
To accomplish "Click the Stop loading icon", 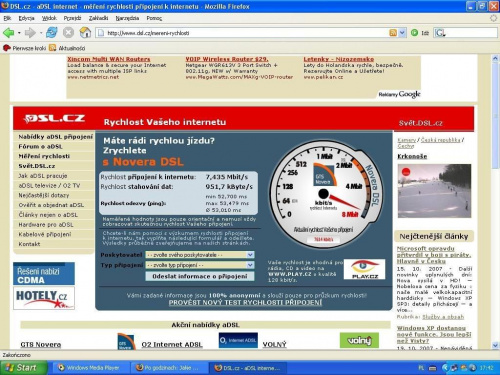I will tap(68, 33).
